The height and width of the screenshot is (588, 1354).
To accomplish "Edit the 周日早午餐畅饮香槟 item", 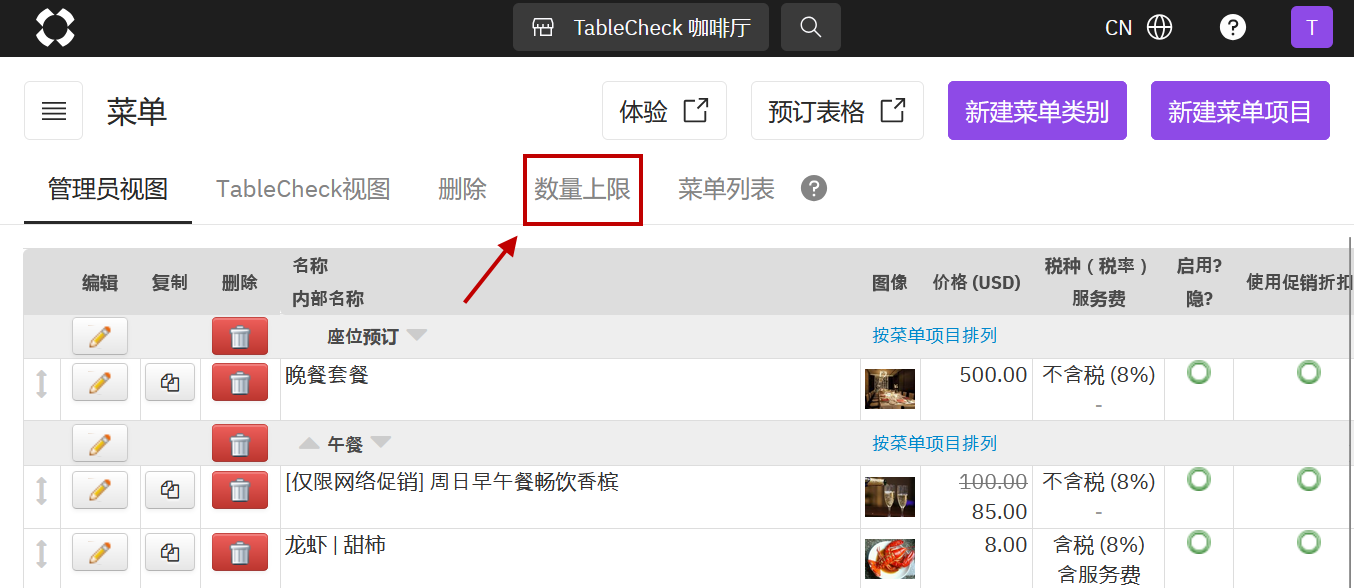I will point(100,490).
